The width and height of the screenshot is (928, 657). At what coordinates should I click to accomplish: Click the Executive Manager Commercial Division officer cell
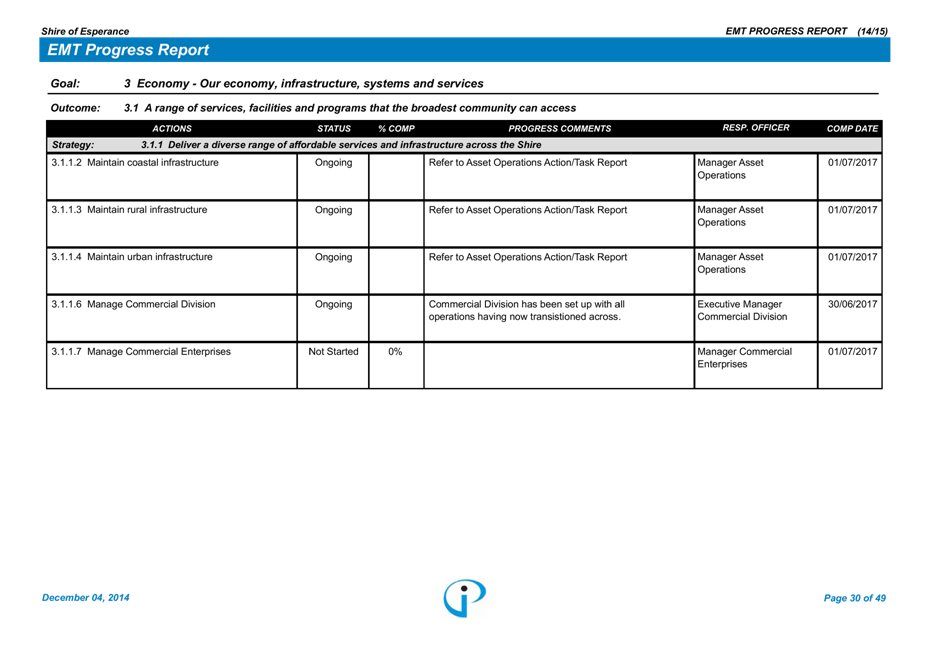742,310
